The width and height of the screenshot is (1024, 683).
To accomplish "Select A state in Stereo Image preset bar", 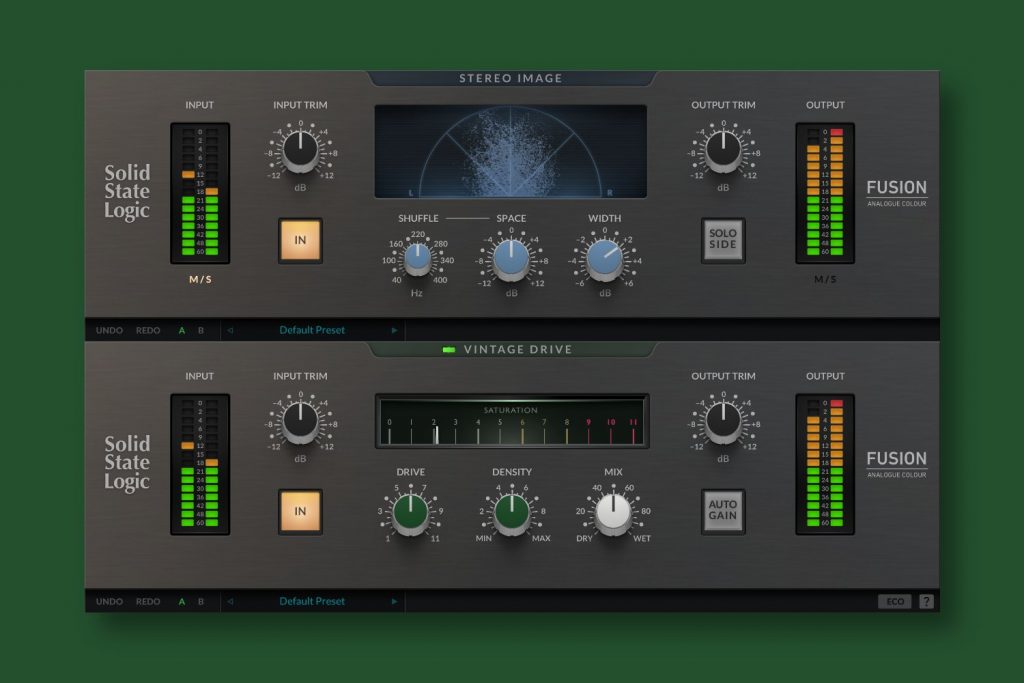I will point(182,330).
